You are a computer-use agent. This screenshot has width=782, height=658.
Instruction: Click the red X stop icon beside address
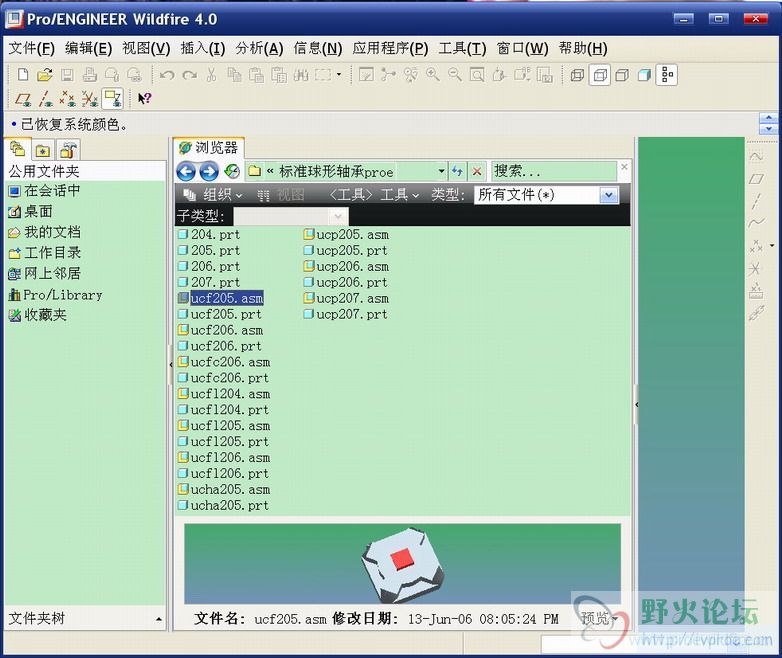pos(477,172)
